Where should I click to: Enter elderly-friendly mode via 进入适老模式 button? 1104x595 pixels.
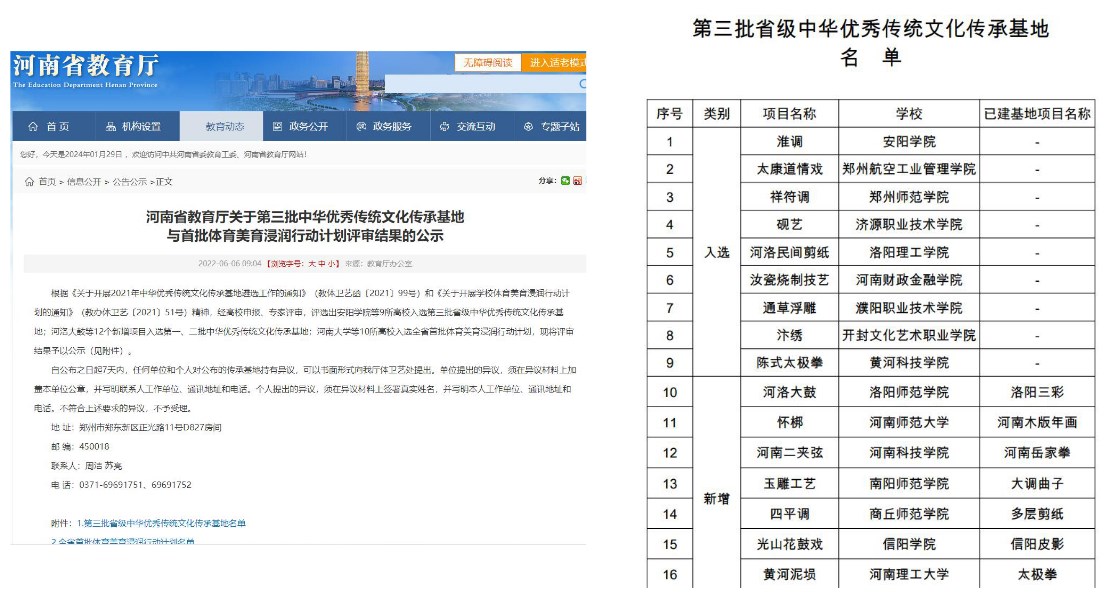555,62
